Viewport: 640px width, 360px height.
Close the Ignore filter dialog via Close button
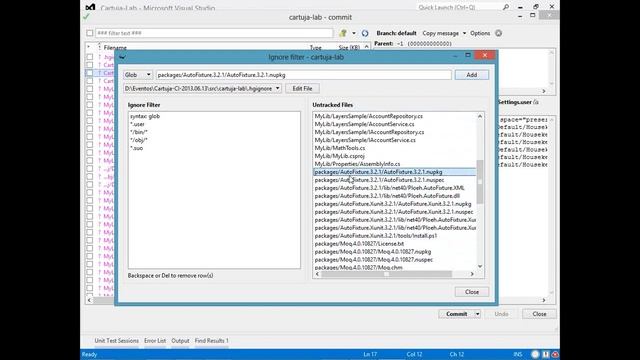(472, 292)
